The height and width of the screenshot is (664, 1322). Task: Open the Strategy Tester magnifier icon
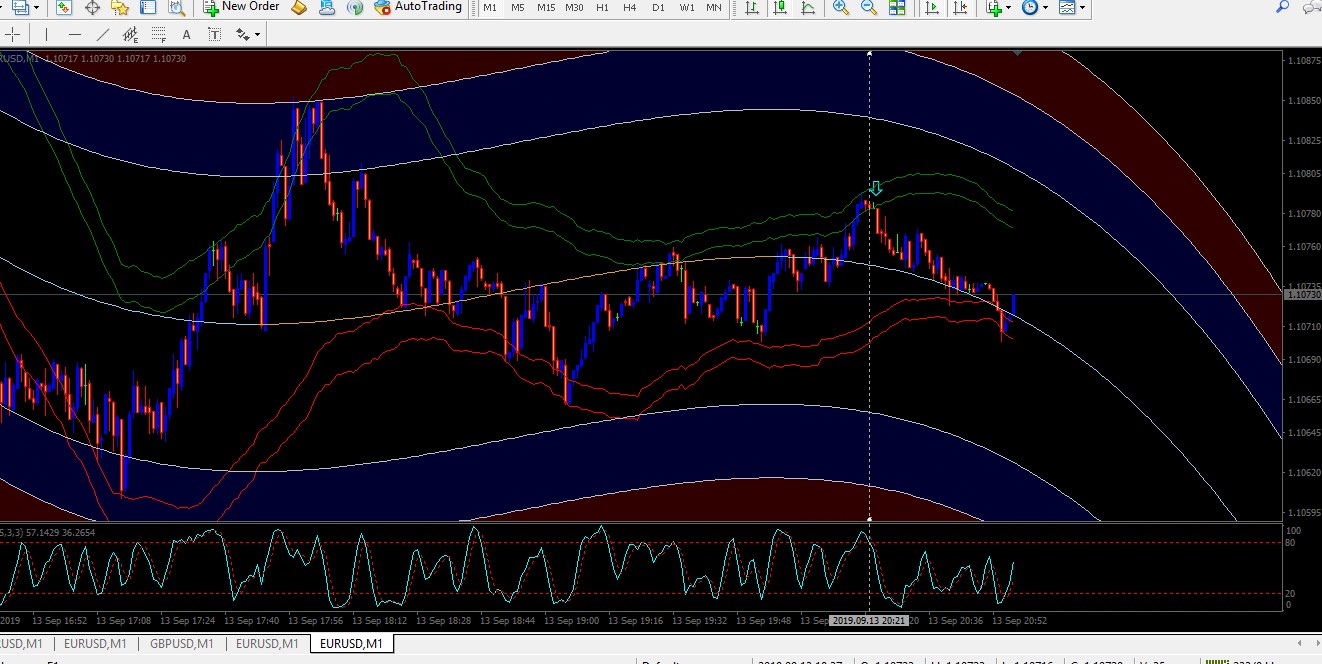[x=176, y=8]
